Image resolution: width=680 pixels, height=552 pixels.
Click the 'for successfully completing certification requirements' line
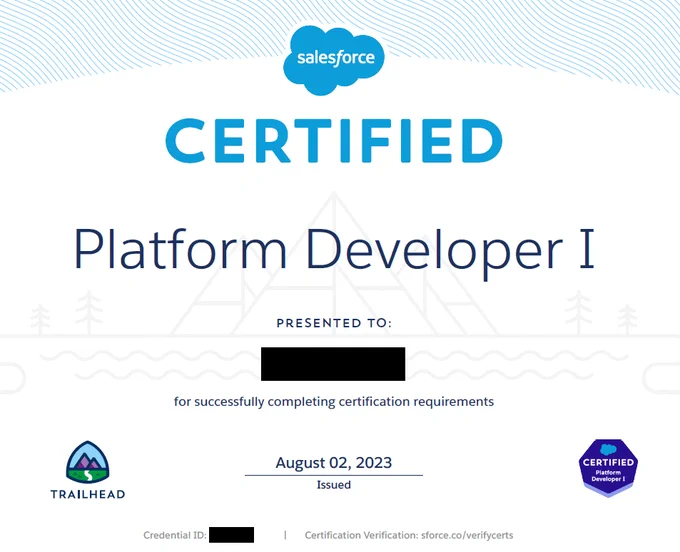pos(334,402)
